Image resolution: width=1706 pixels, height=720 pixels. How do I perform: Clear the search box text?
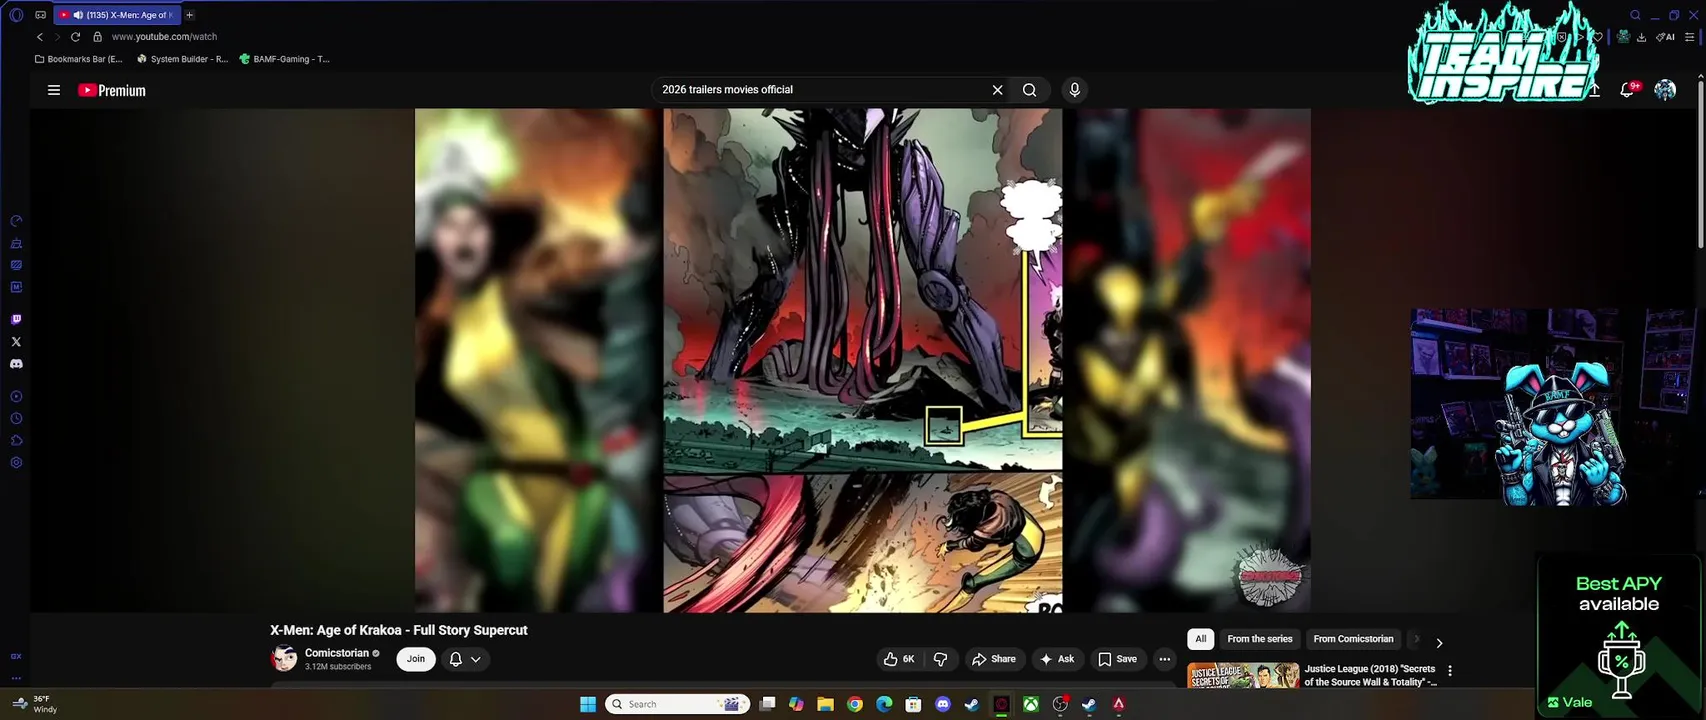pyautogui.click(x=997, y=90)
